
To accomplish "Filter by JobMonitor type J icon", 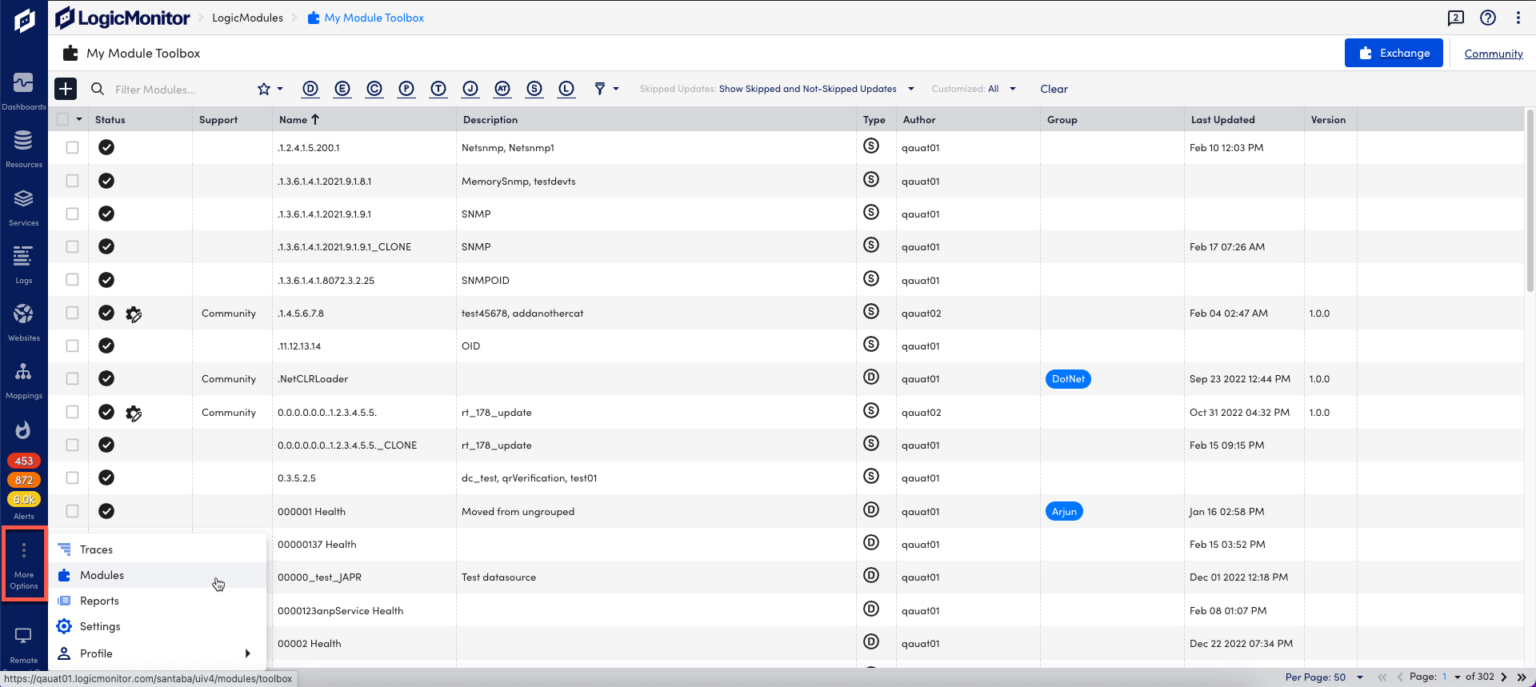I will [x=470, y=89].
